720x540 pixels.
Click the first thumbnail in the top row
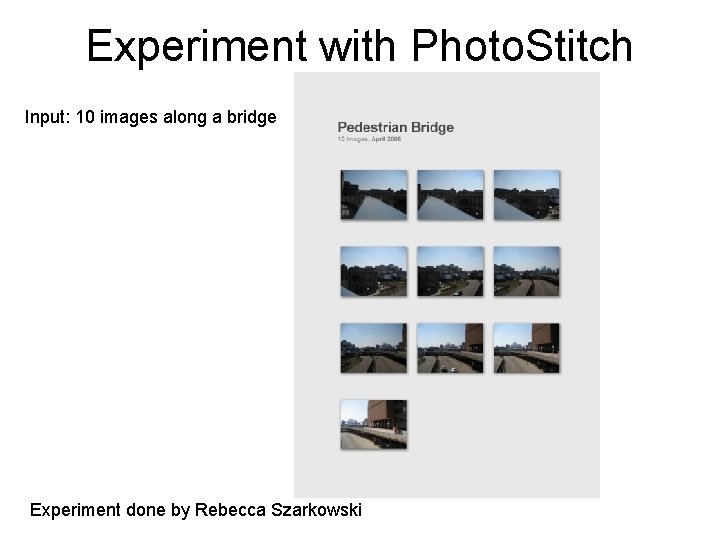(x=374, y=195)
